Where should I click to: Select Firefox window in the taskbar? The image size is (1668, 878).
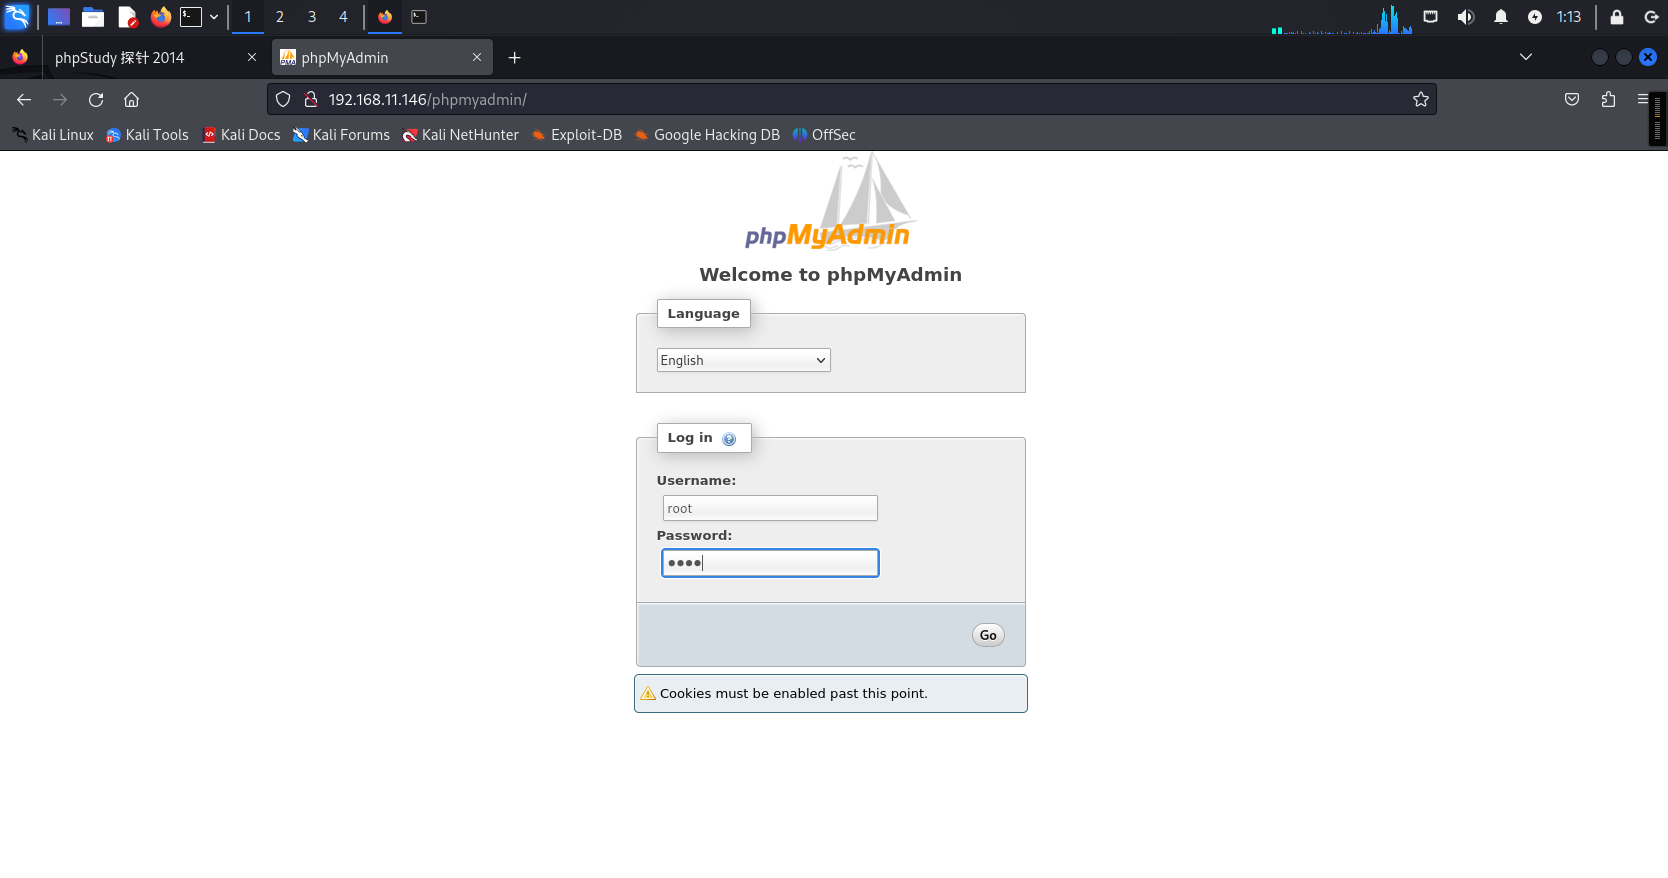tap(385, 17)
